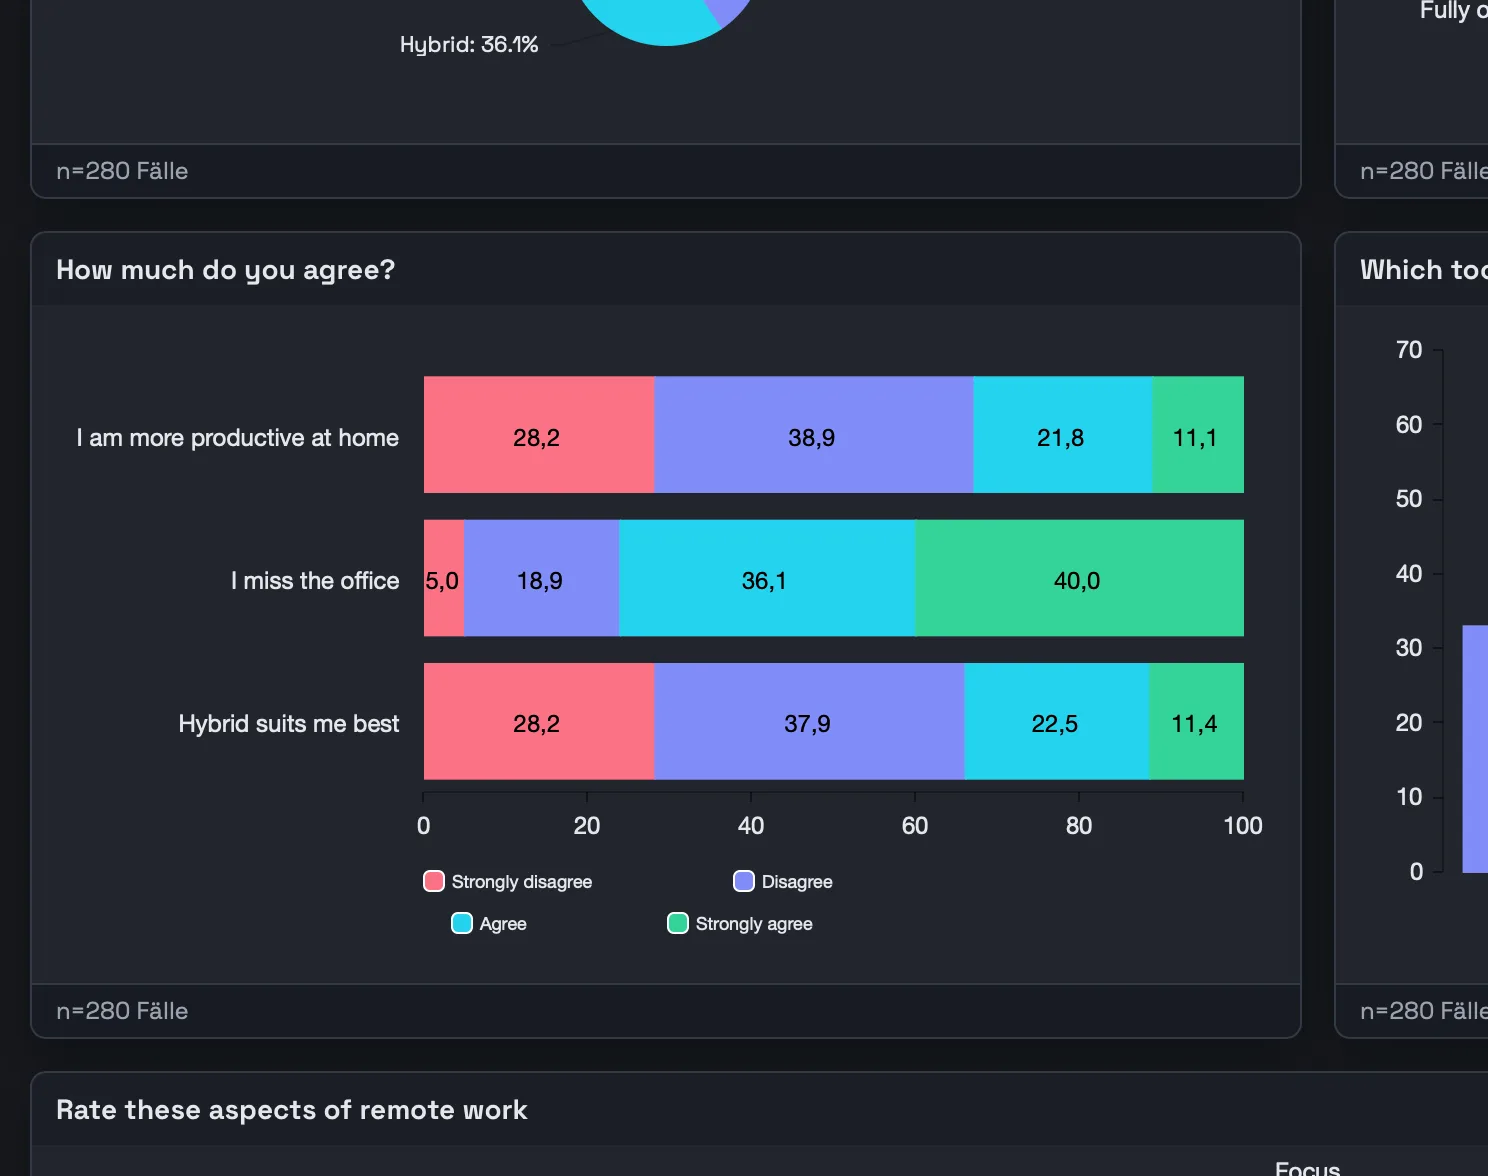Click the 28,2 segment for productive at home

coord(539,435)
